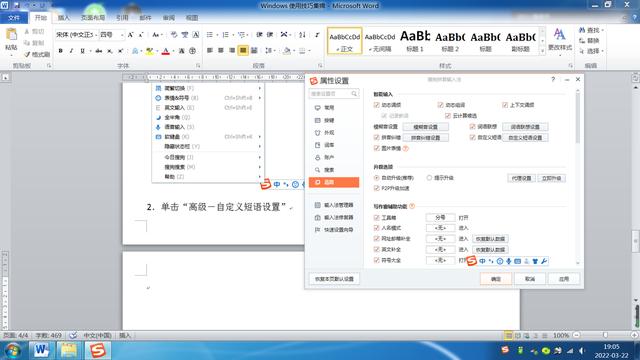Open File Explorer from the taskbar
This screenshot has width=640, height=360.
pos(69,350)
